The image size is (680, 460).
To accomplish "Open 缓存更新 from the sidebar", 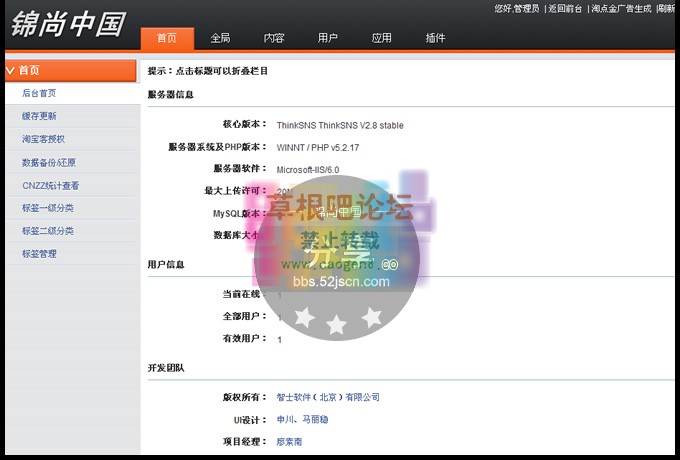I will coord(39,116).
